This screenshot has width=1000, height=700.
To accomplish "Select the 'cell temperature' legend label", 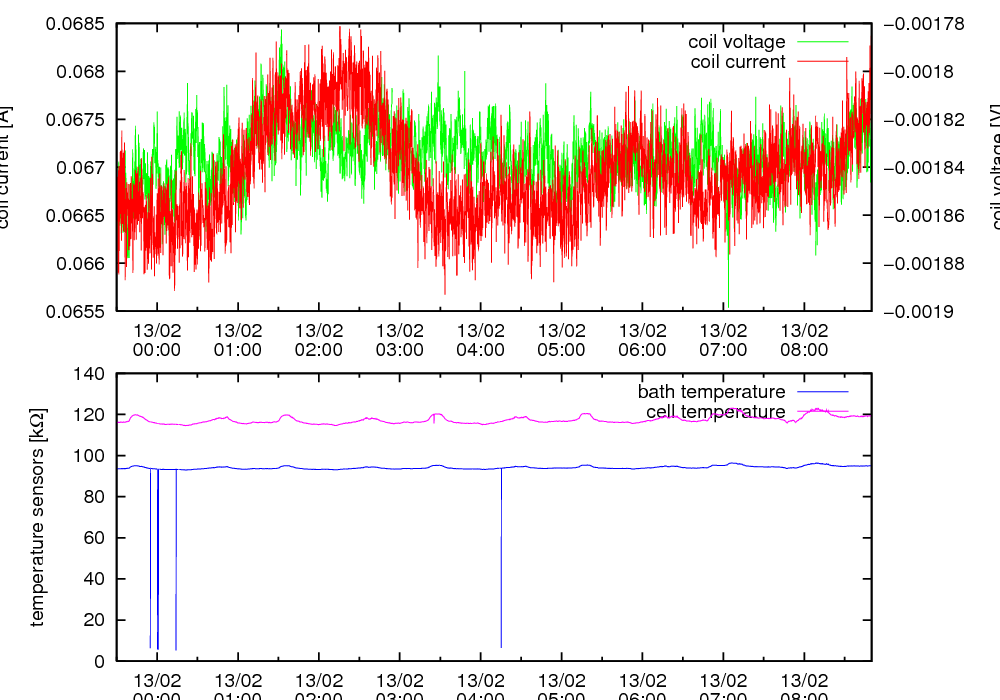I will click(x=715, y=411).
